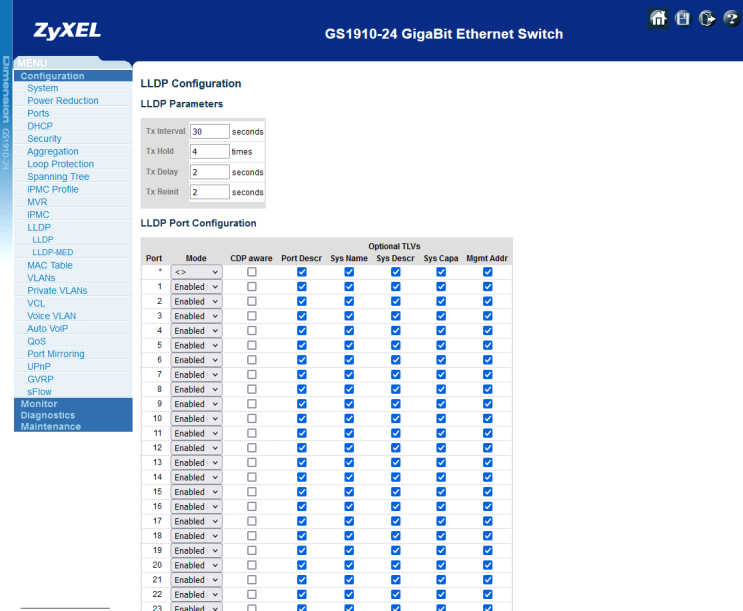This screenshot has height=611, width=743.
Task: Open Mode dropdown for port 9
Action: point(196,404)
